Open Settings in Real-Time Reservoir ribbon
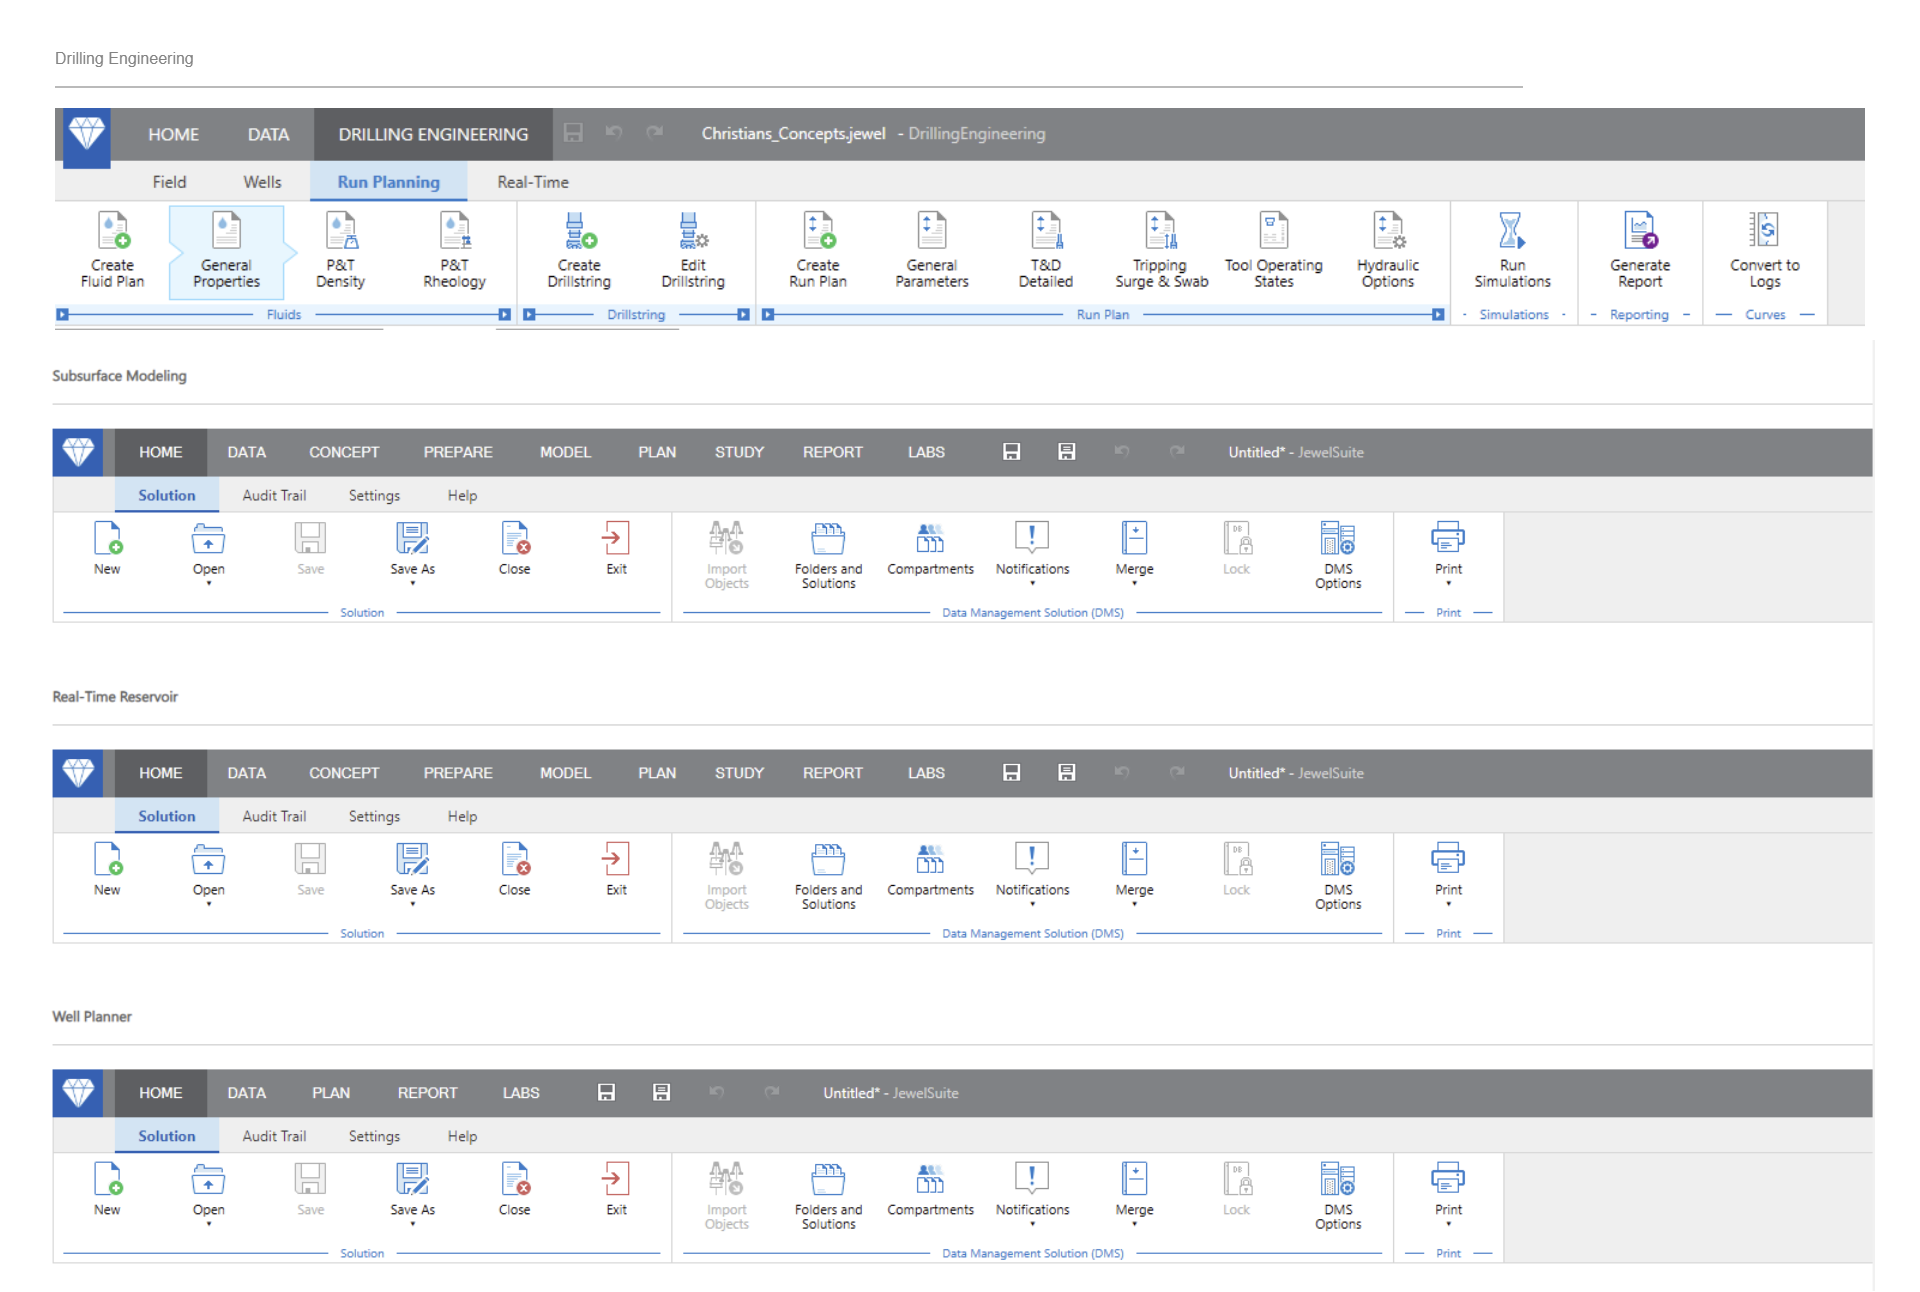 (374, 816)
